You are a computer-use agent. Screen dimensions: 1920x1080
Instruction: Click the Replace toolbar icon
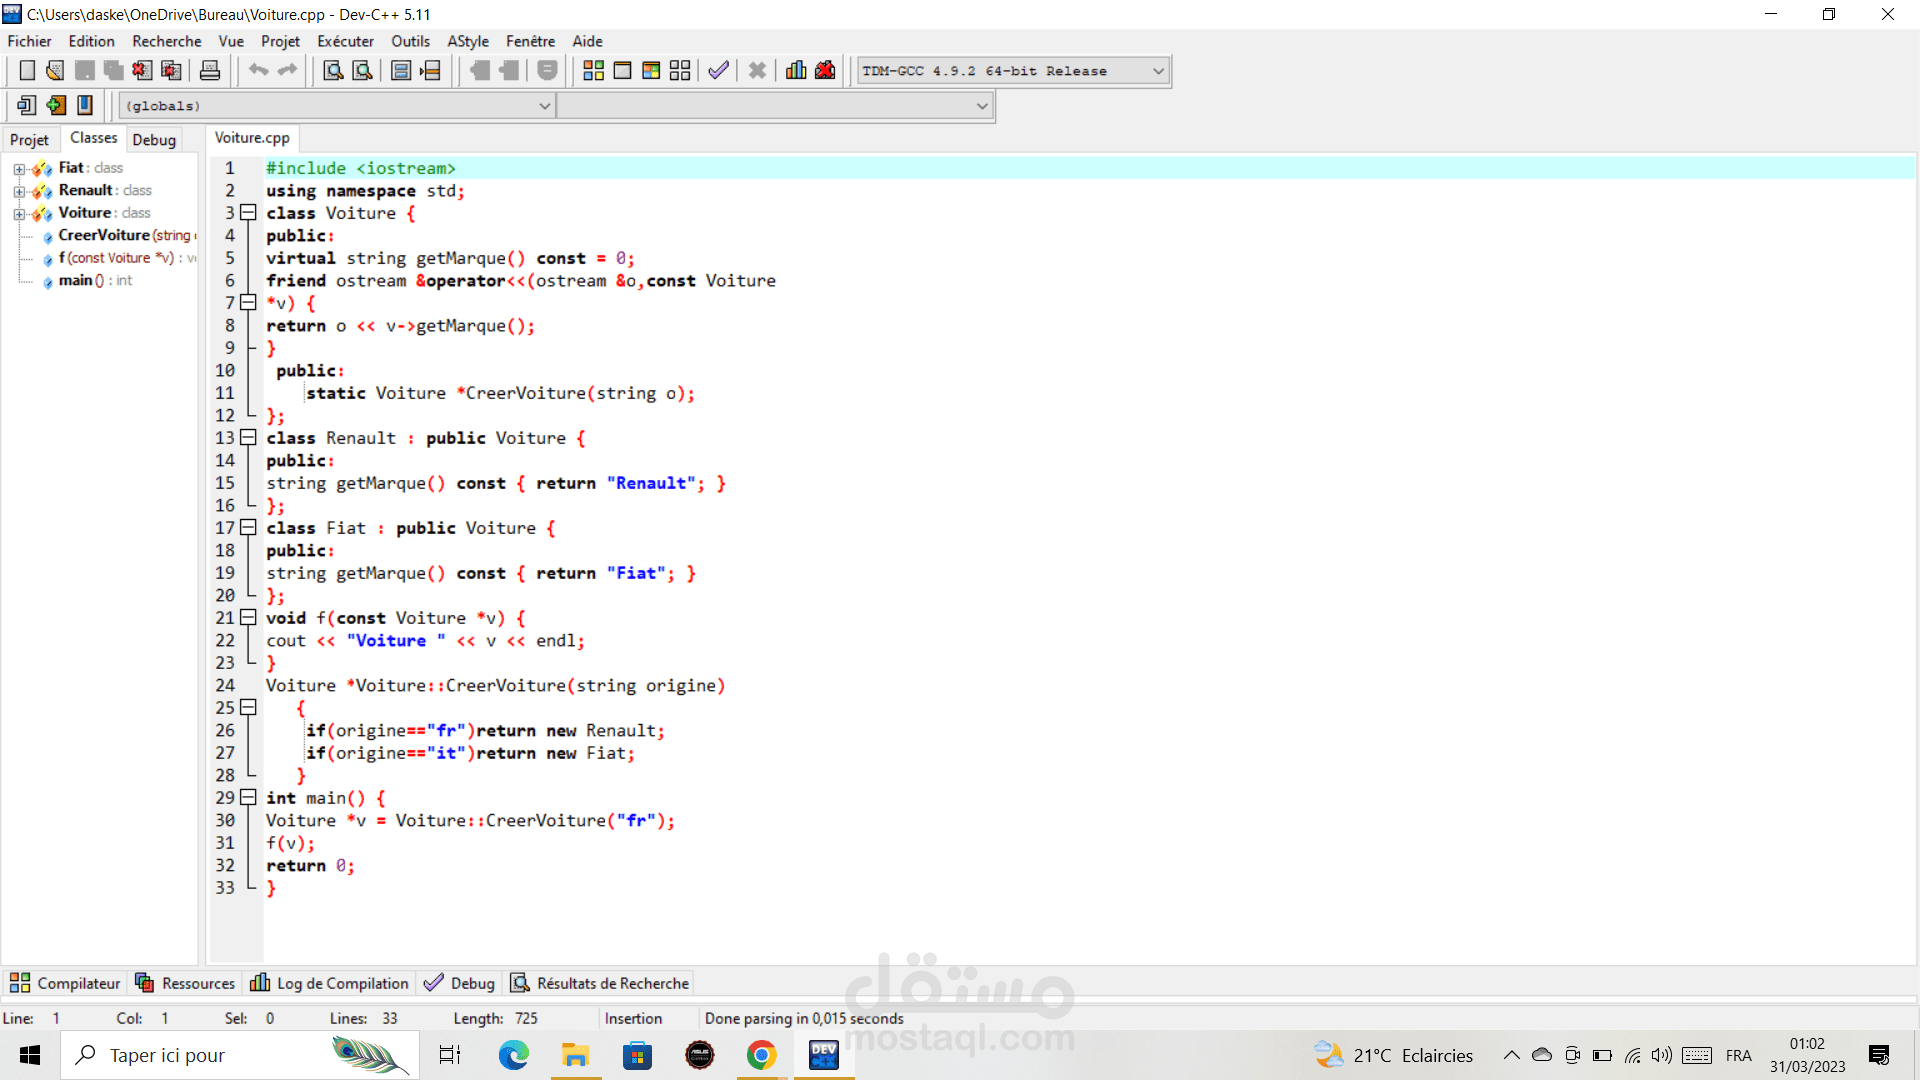[362, 70]
